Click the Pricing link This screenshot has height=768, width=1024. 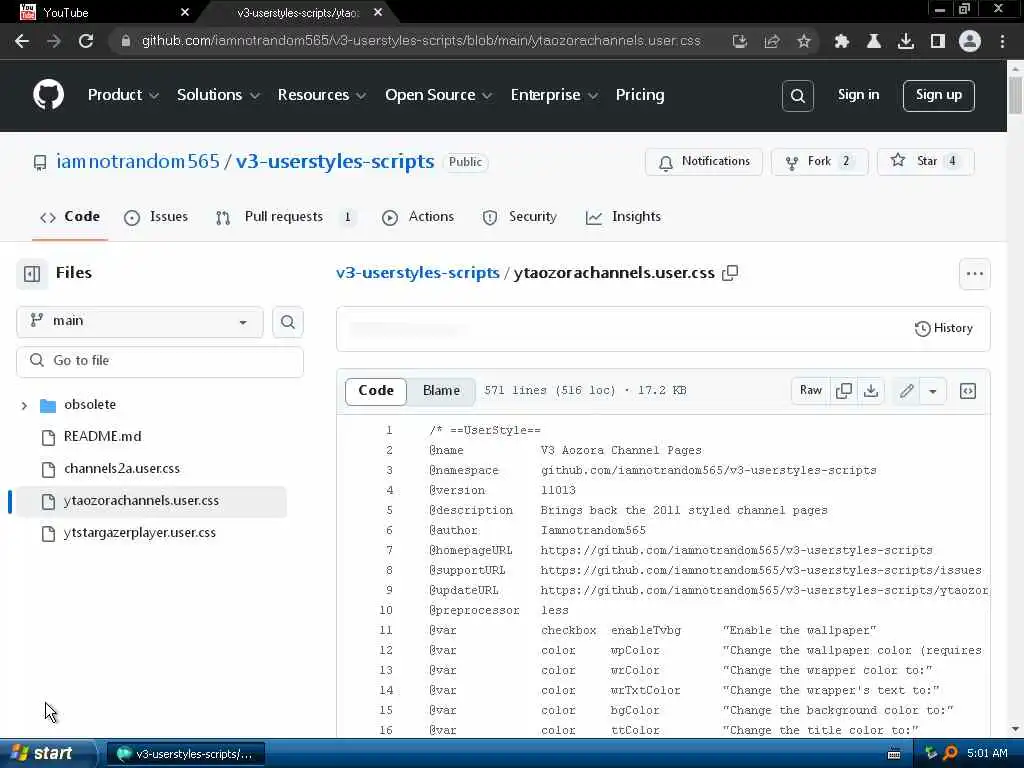pos(639,95)
